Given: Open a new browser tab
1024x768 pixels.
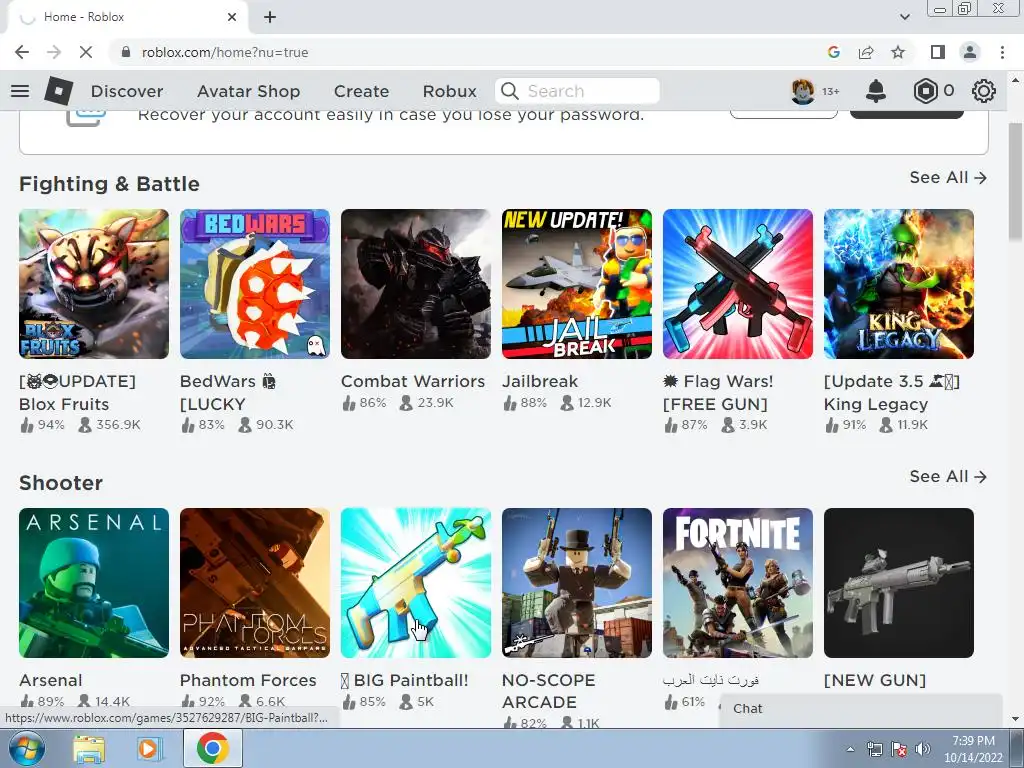Looking at the screenshot, I should click(270, 17).
